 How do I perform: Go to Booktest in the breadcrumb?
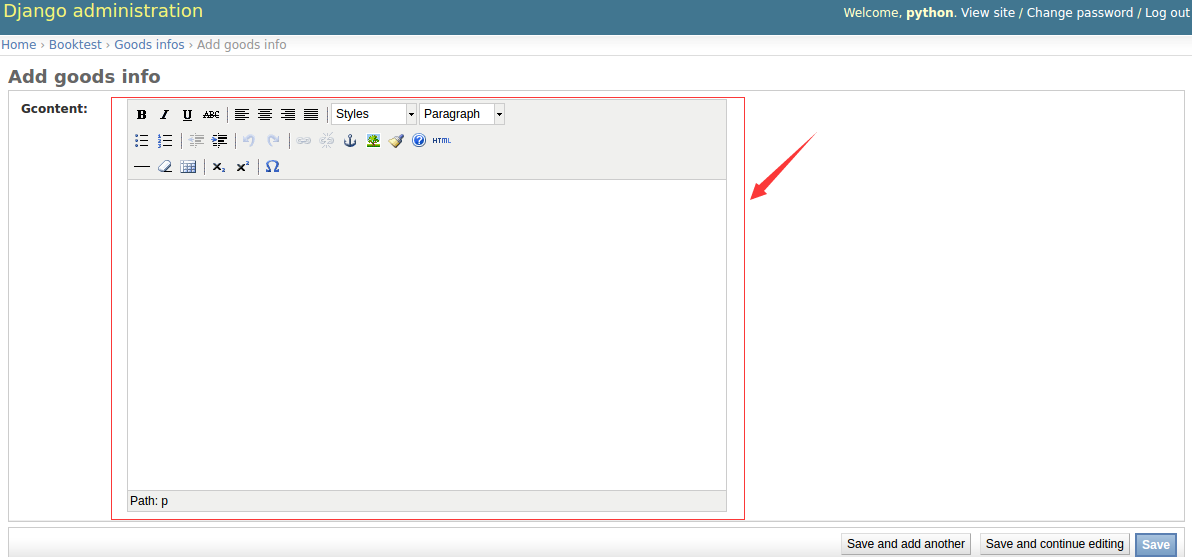point(75,45)
